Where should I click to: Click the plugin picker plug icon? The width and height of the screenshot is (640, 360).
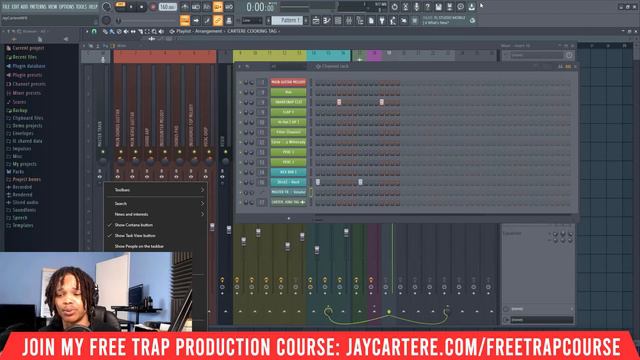[x=382, y=20]
